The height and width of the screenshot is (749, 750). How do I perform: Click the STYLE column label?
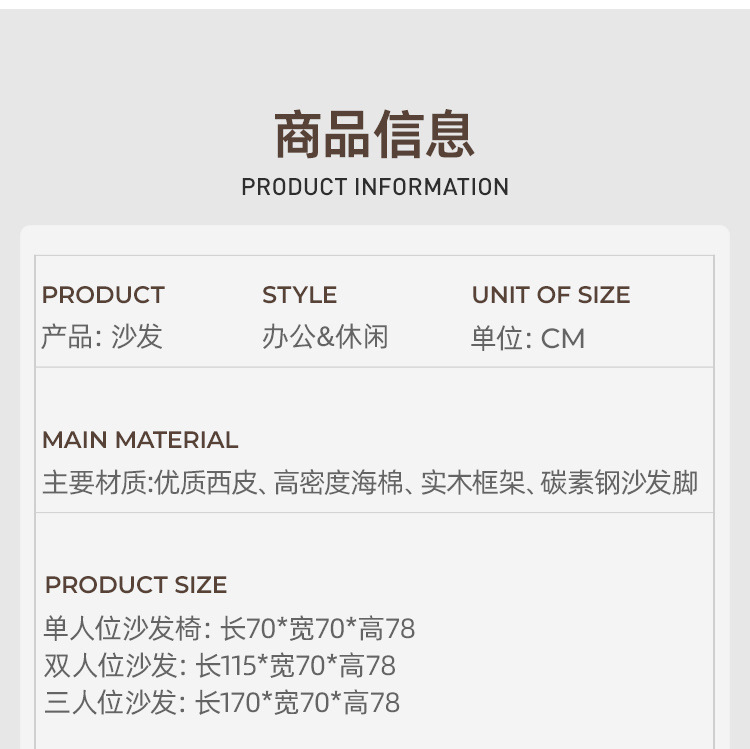pyautogui.click(x=299, y=295)
